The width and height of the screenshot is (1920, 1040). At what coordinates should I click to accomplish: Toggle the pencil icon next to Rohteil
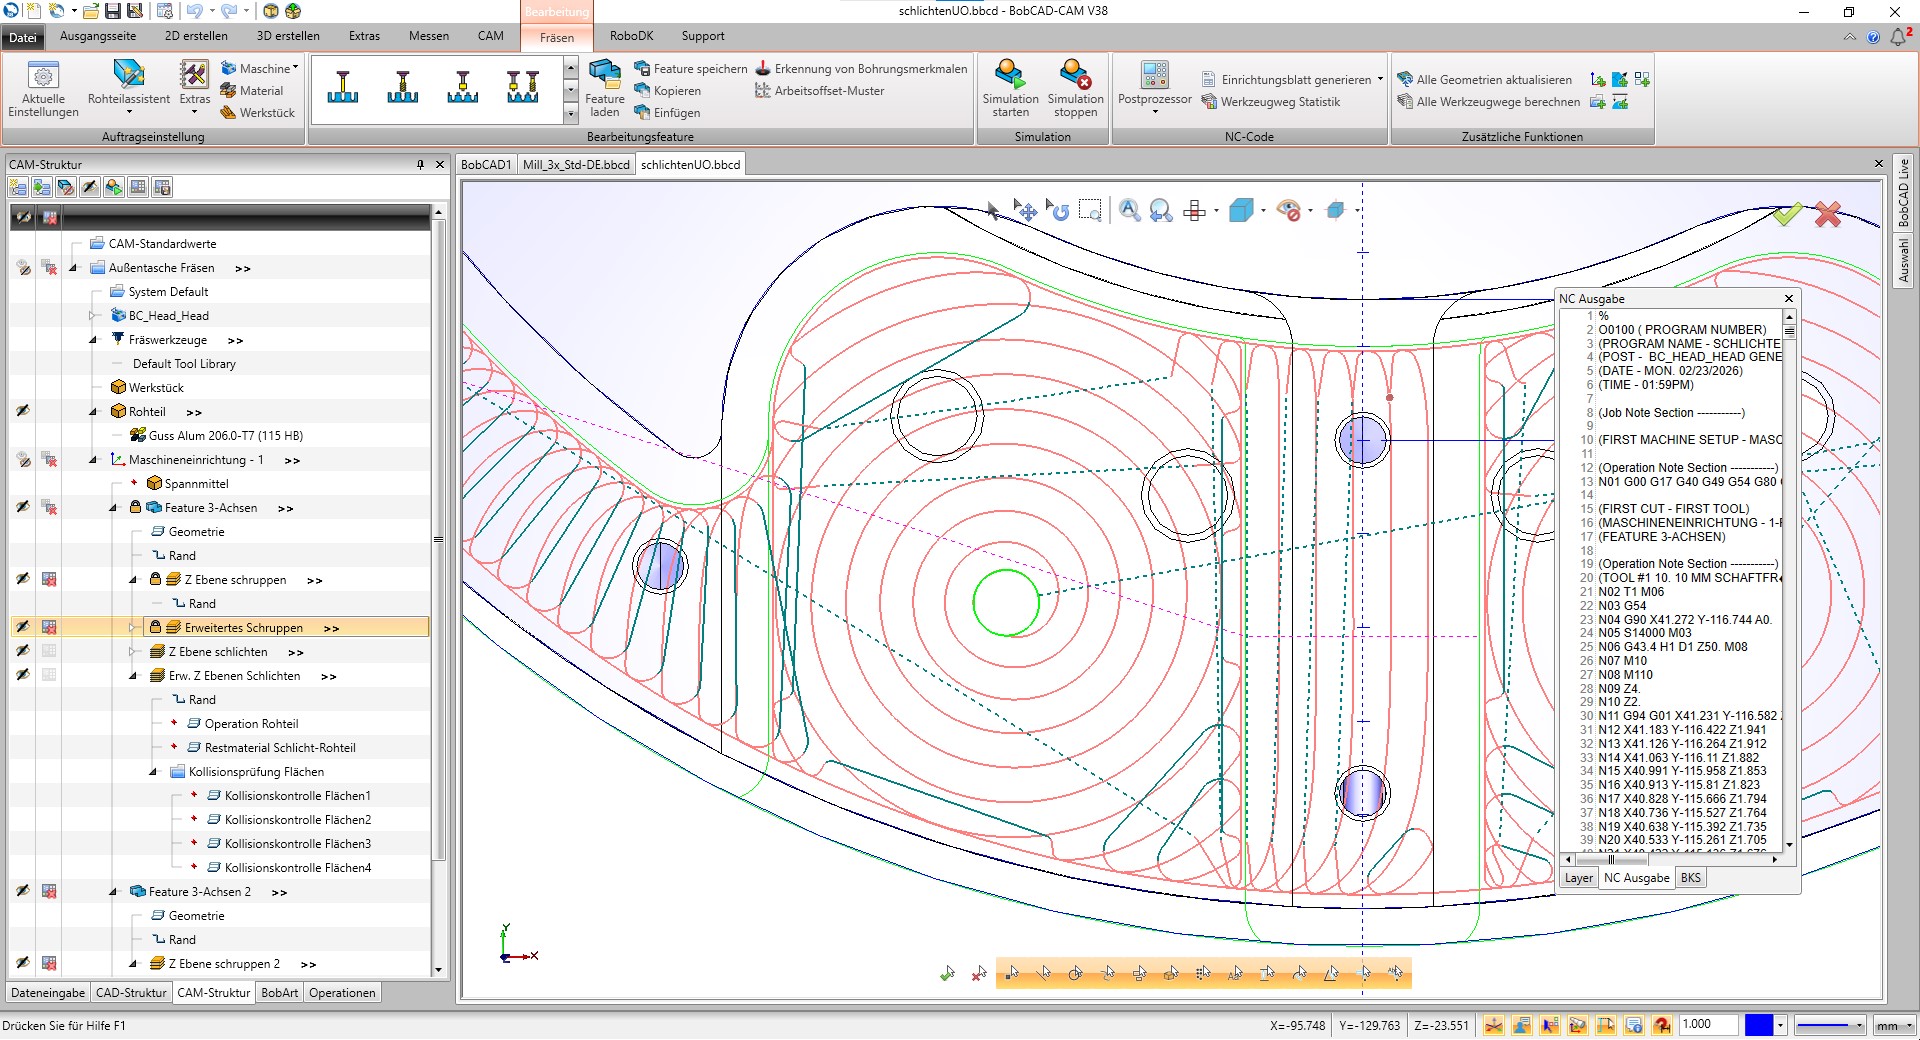click(x=22, y=411)
